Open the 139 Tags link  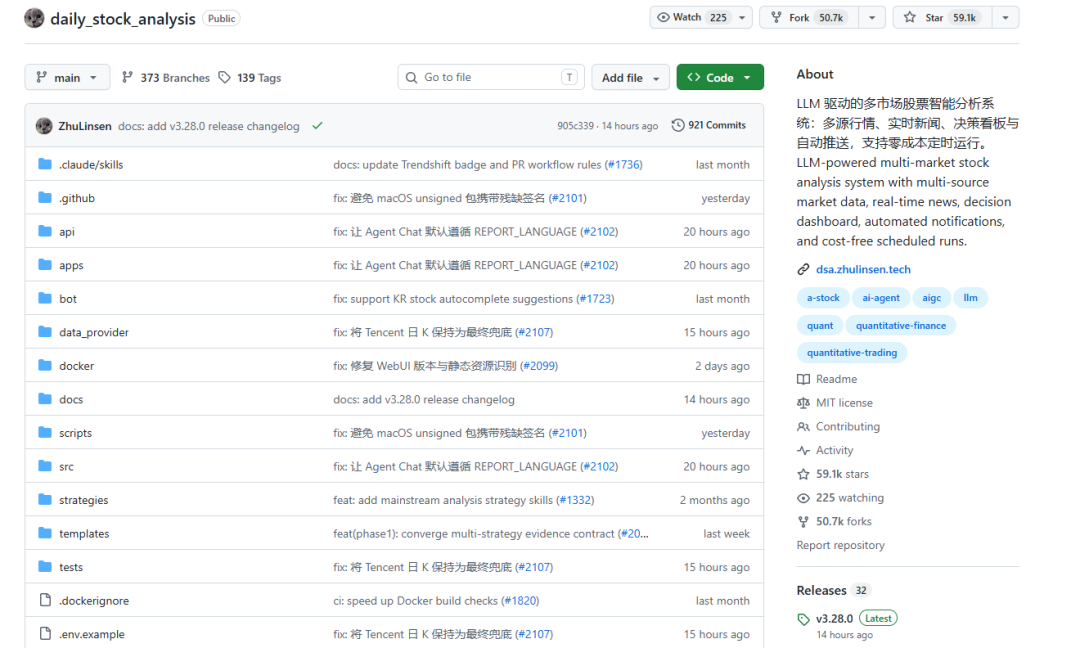coord(250,78)
